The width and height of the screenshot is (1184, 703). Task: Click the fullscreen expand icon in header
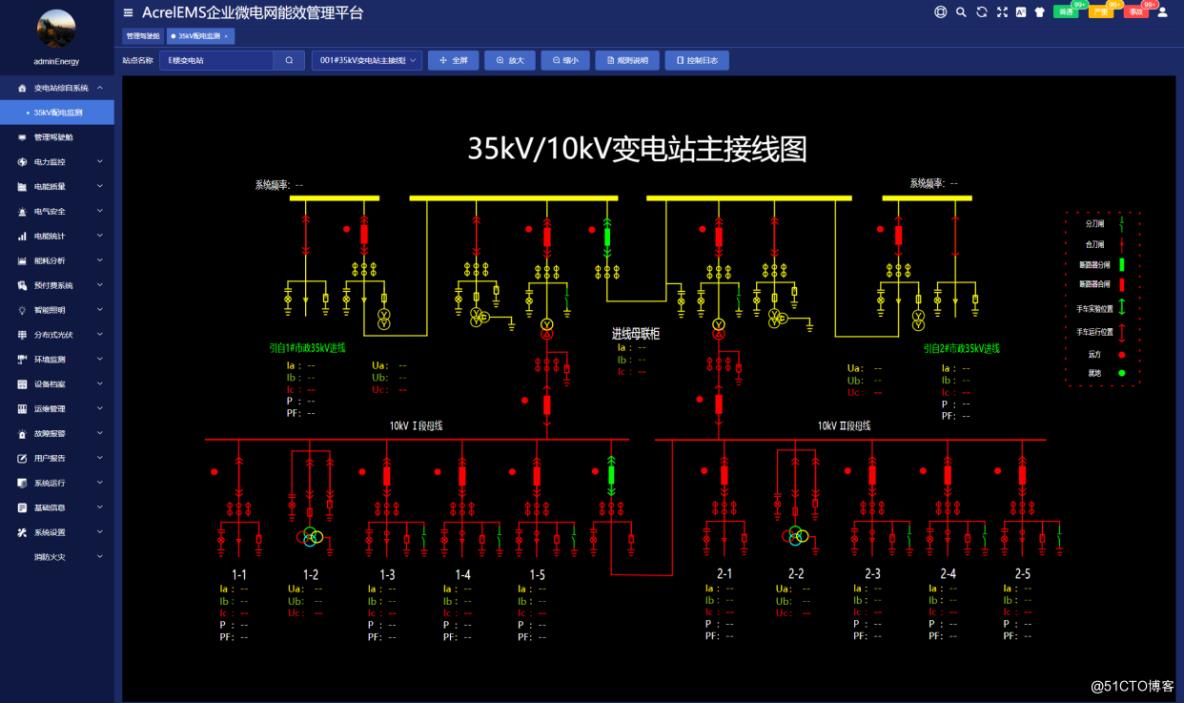[x=1002, y=12]
